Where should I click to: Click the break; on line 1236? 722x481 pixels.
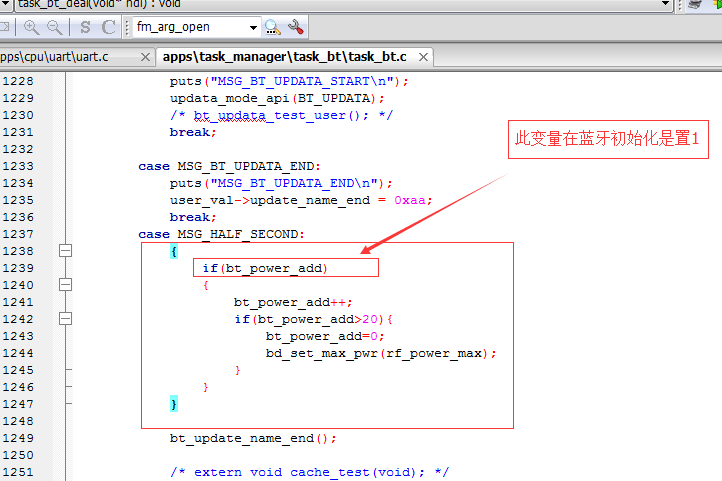[x=193, y=217]
